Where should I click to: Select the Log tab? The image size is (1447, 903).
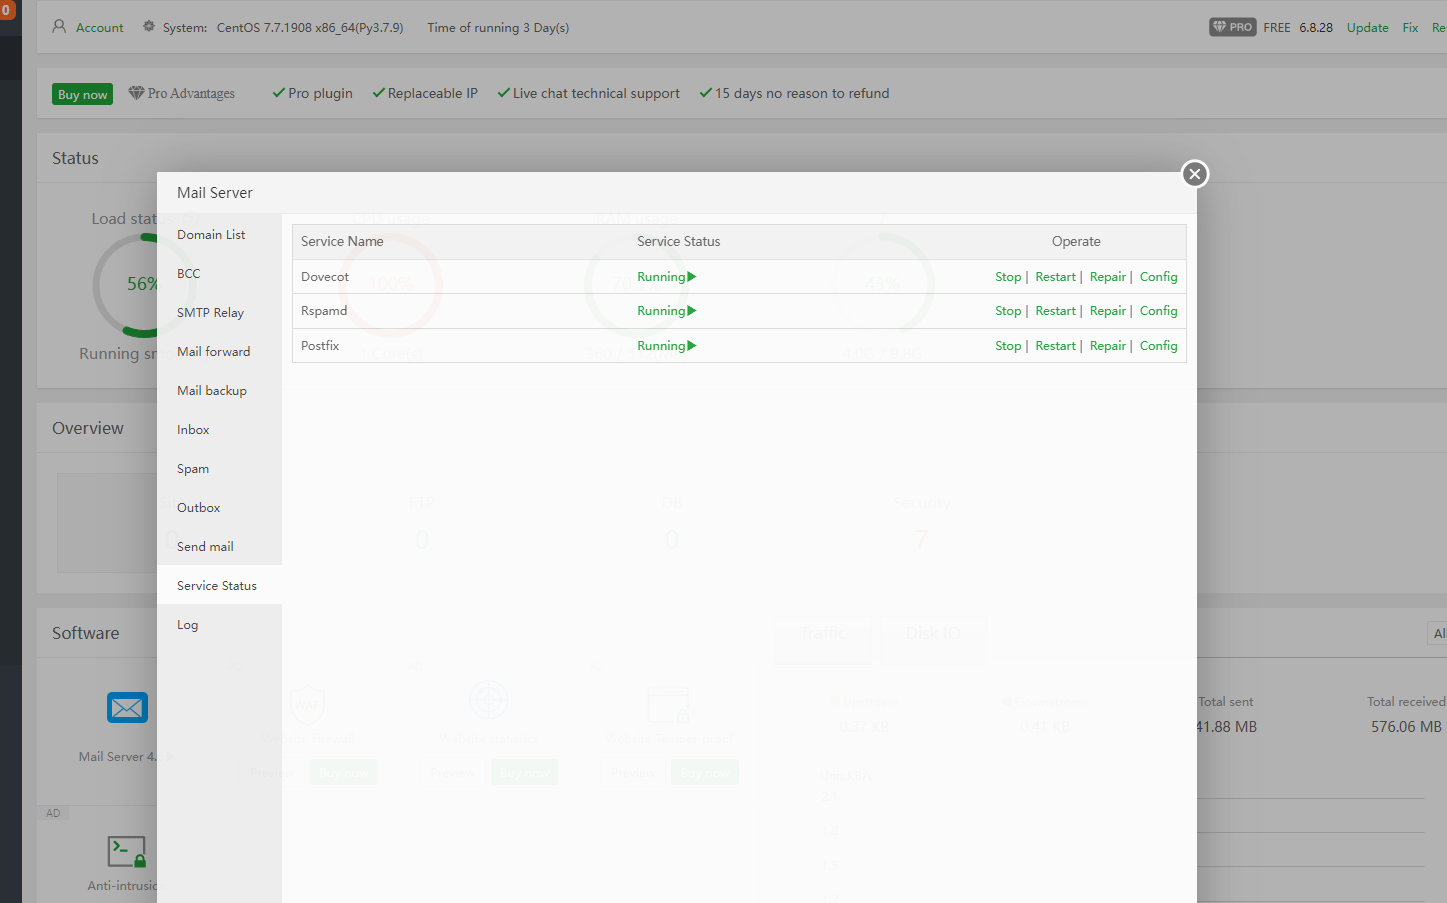click(188, 625)
